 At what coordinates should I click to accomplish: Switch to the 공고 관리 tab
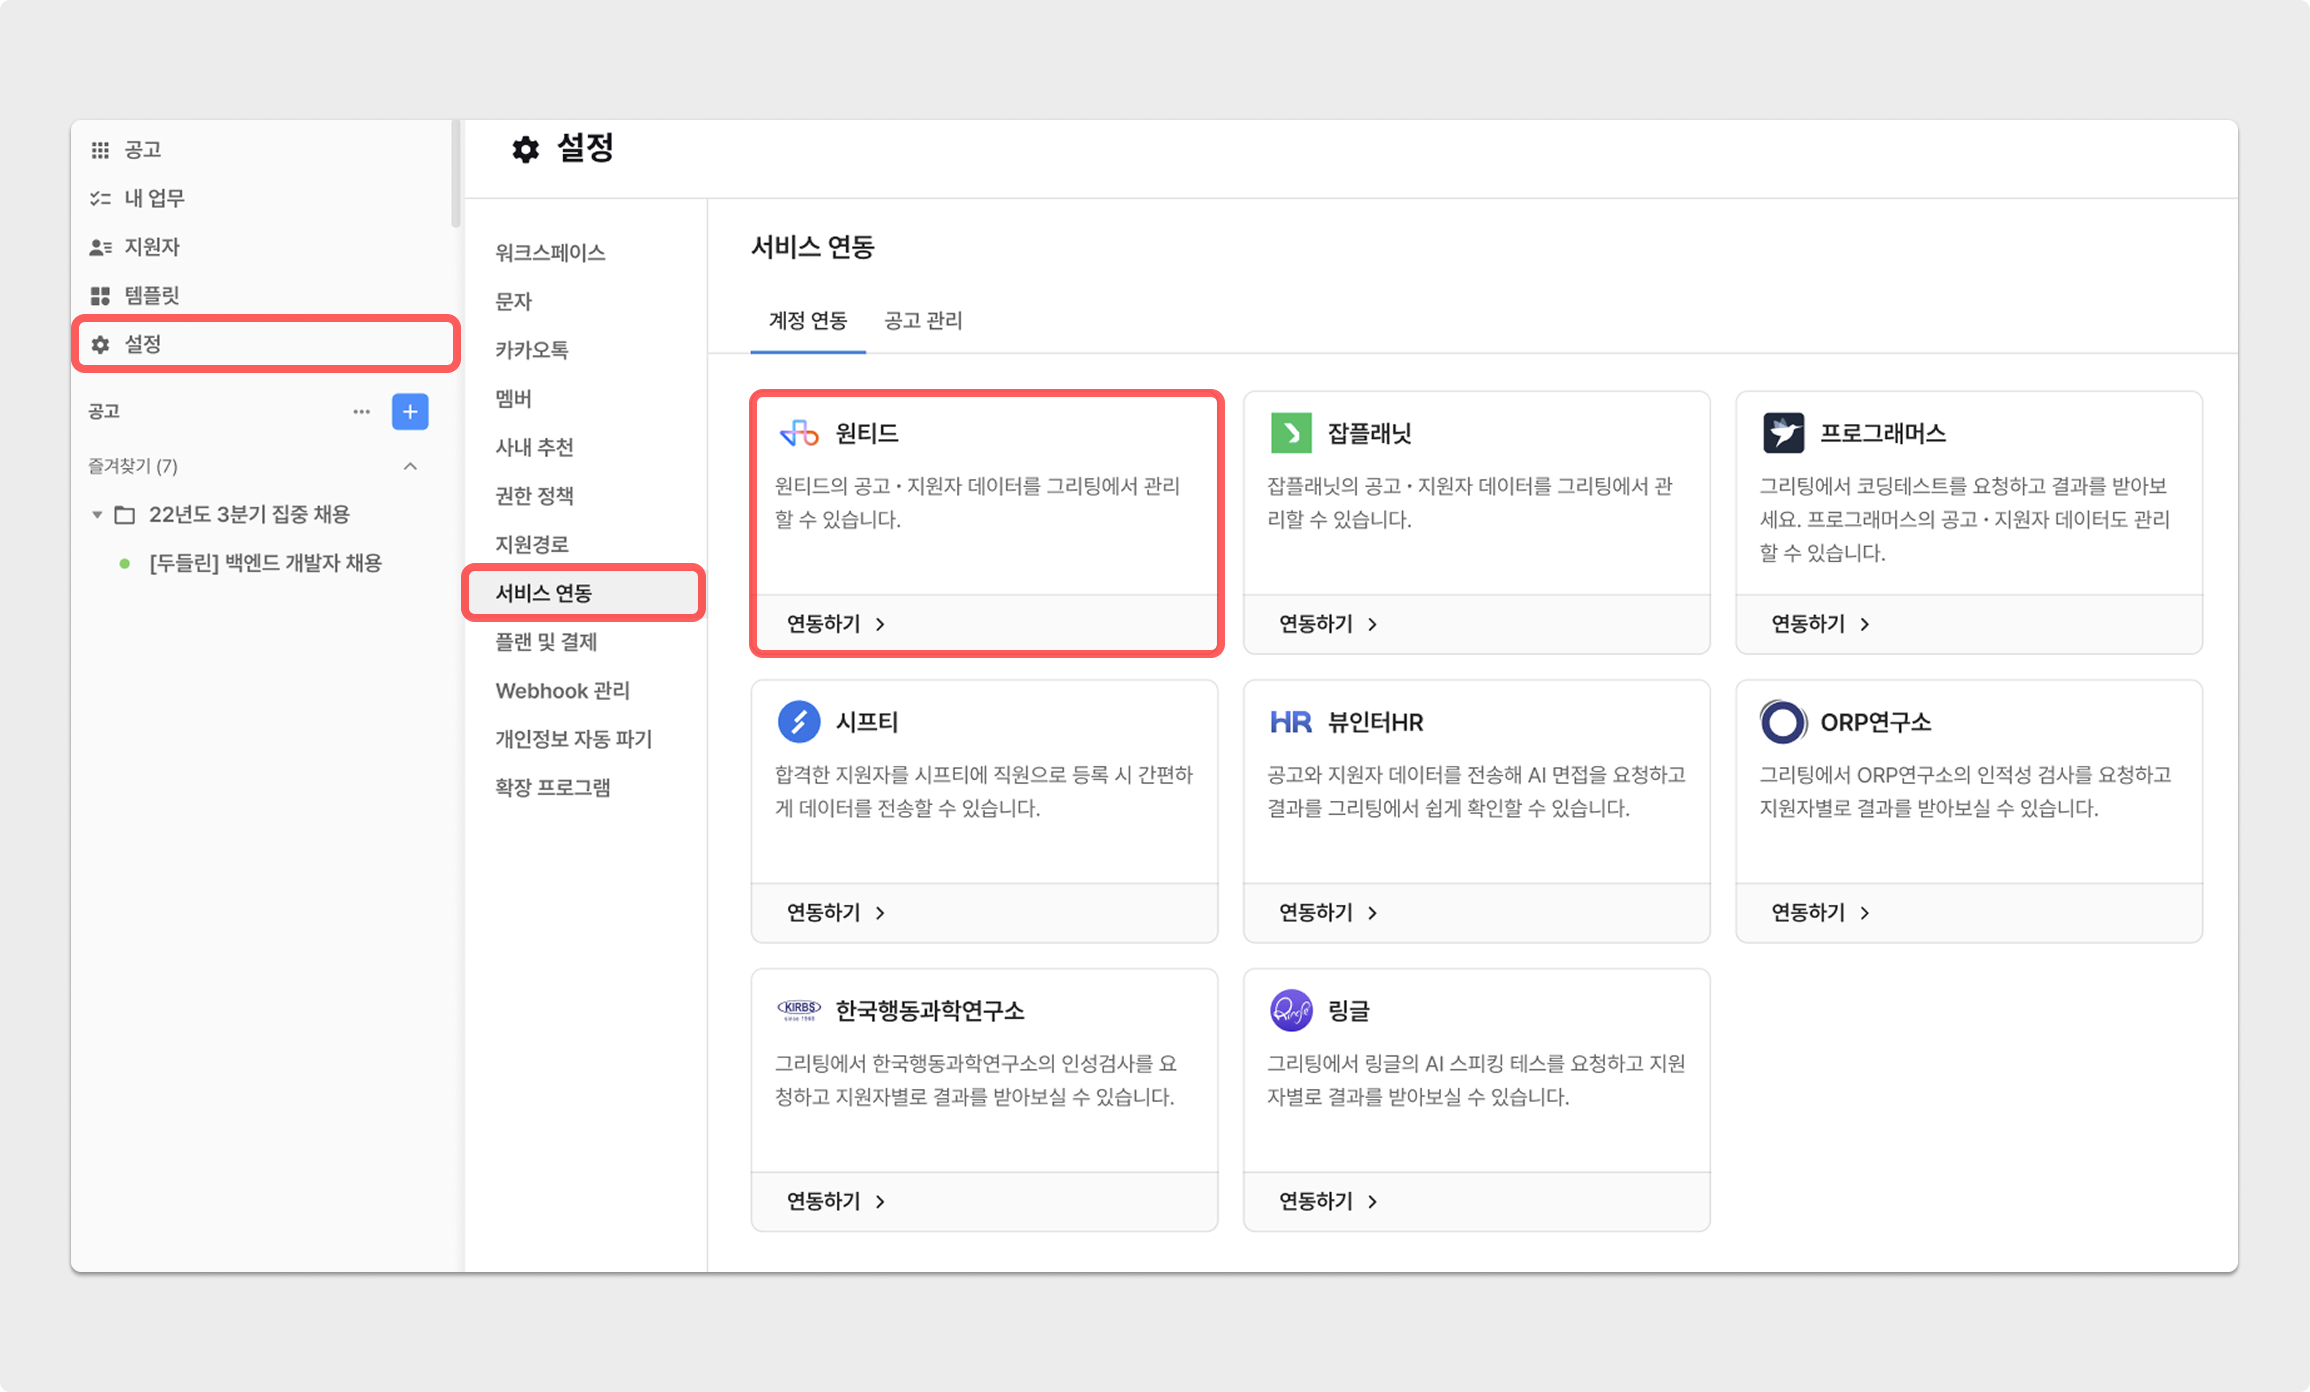[x=923, y=321]
